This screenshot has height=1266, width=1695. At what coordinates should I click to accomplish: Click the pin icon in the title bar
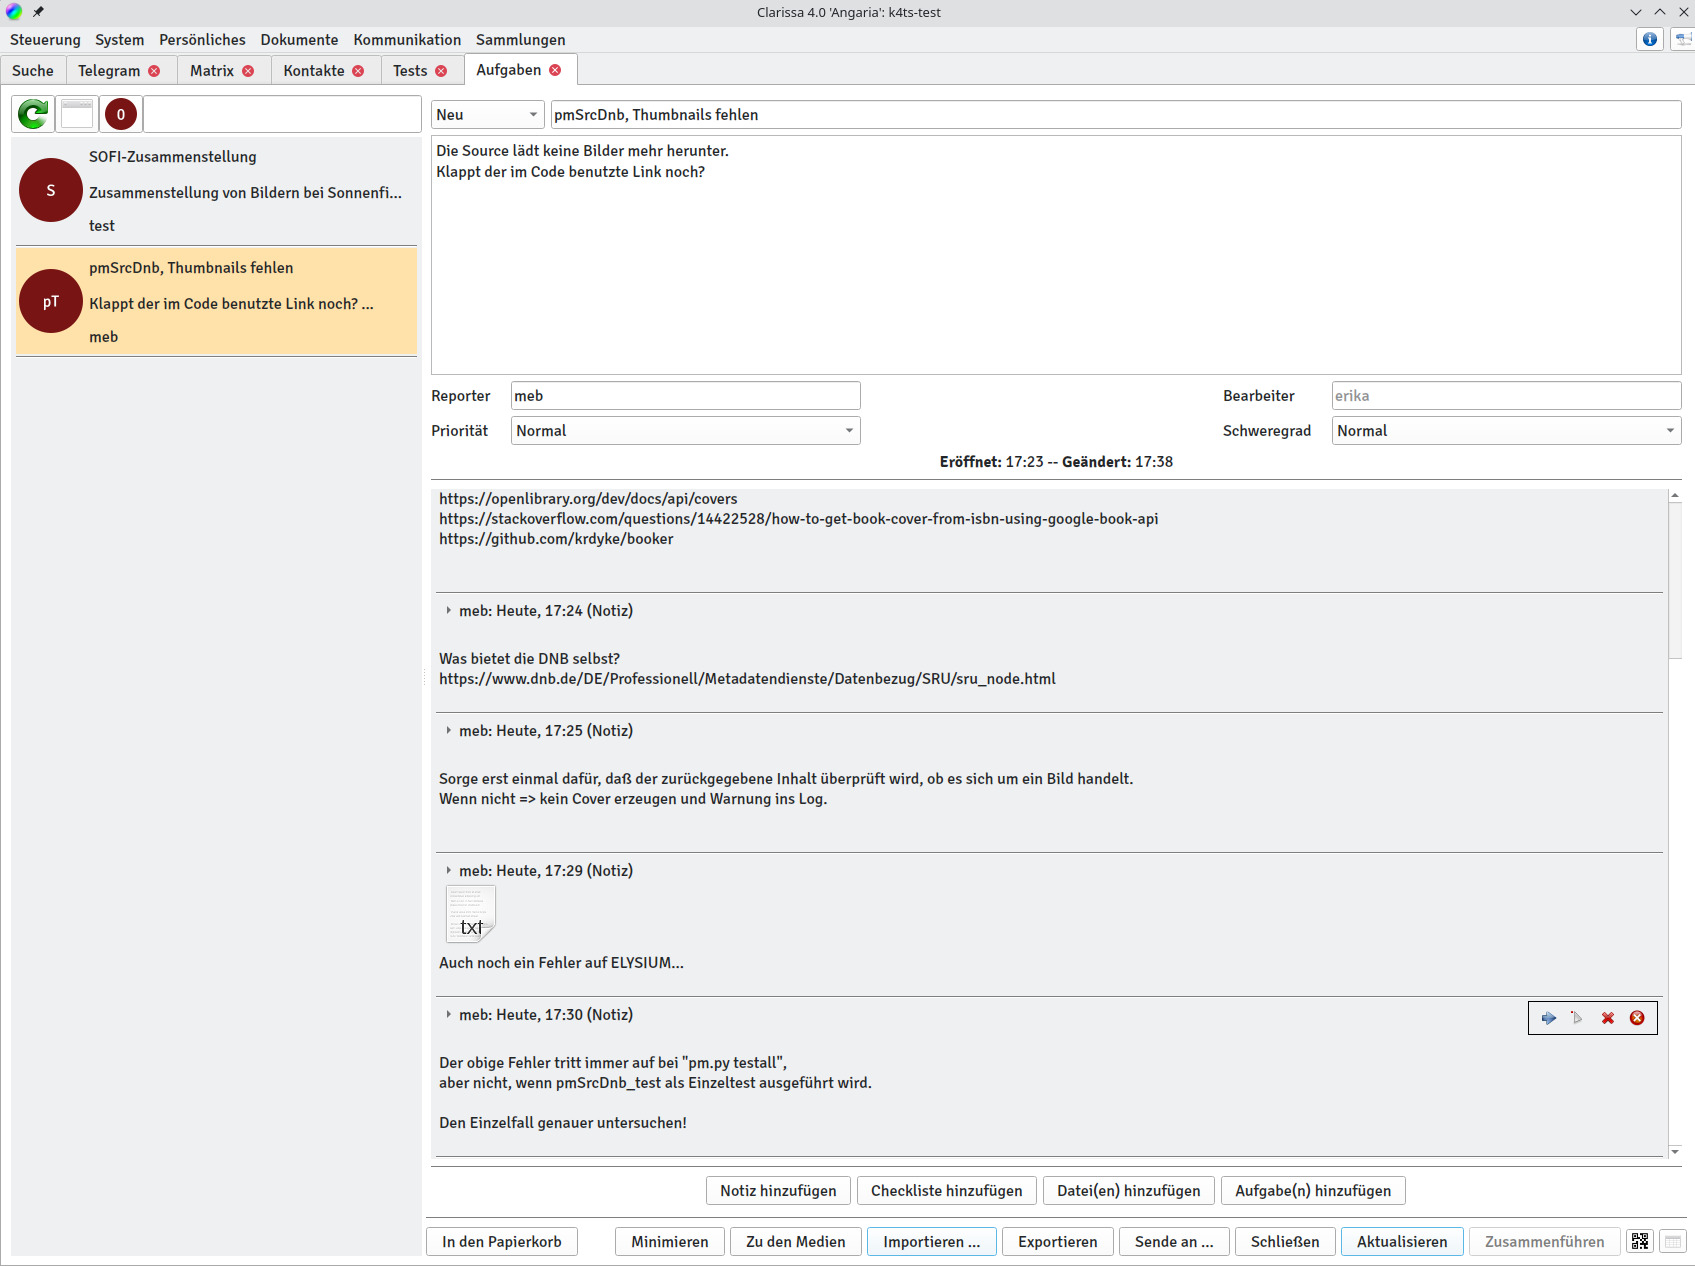[x=38, y=12]
